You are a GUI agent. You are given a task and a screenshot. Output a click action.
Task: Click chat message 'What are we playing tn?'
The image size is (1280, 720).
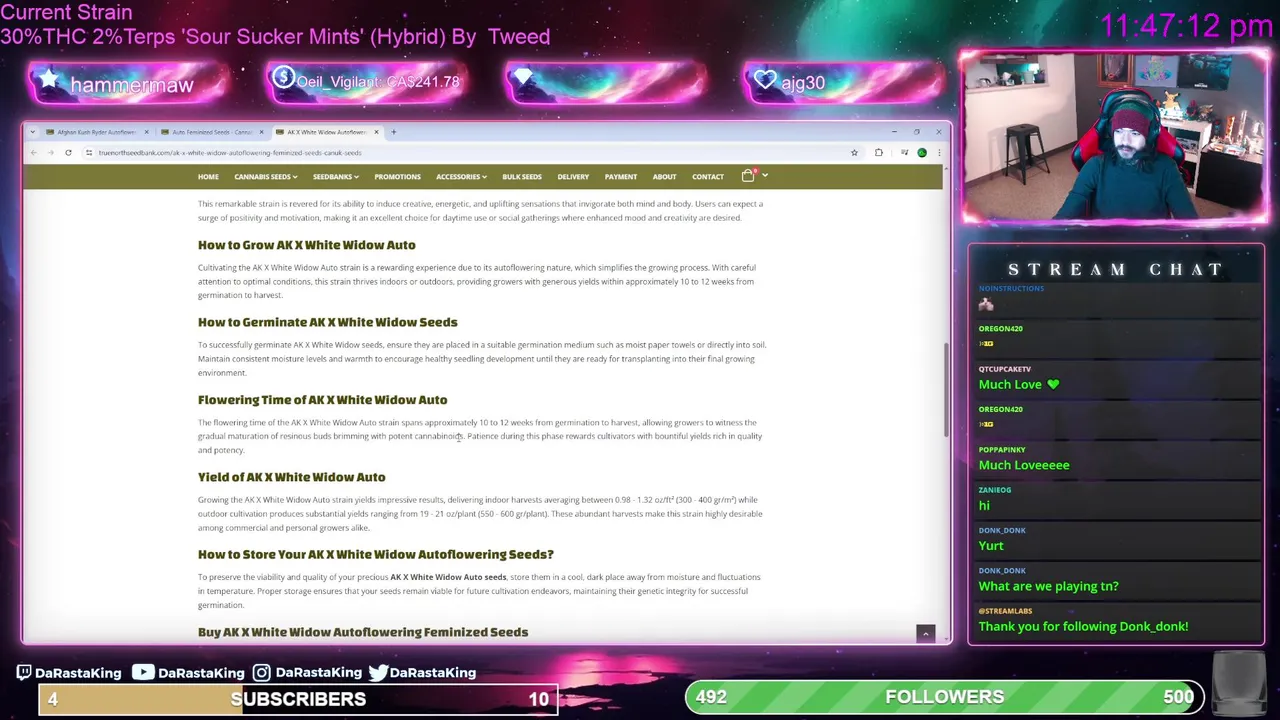[x=1048, y=586]
